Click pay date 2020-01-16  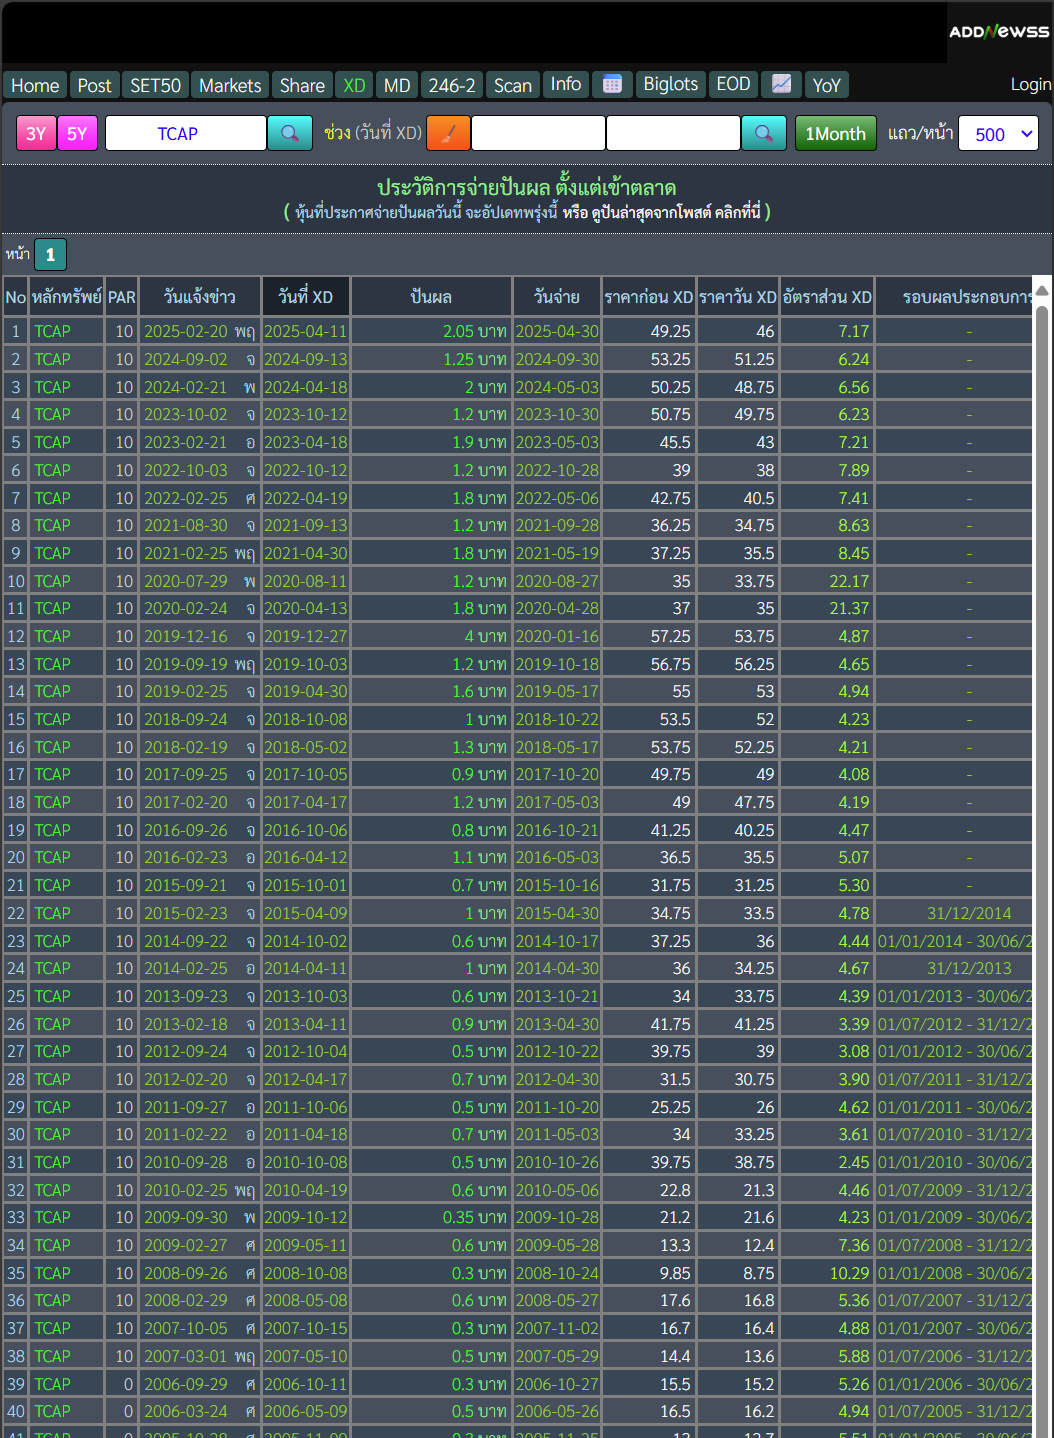pyautogui.click(x=557, y=636)
